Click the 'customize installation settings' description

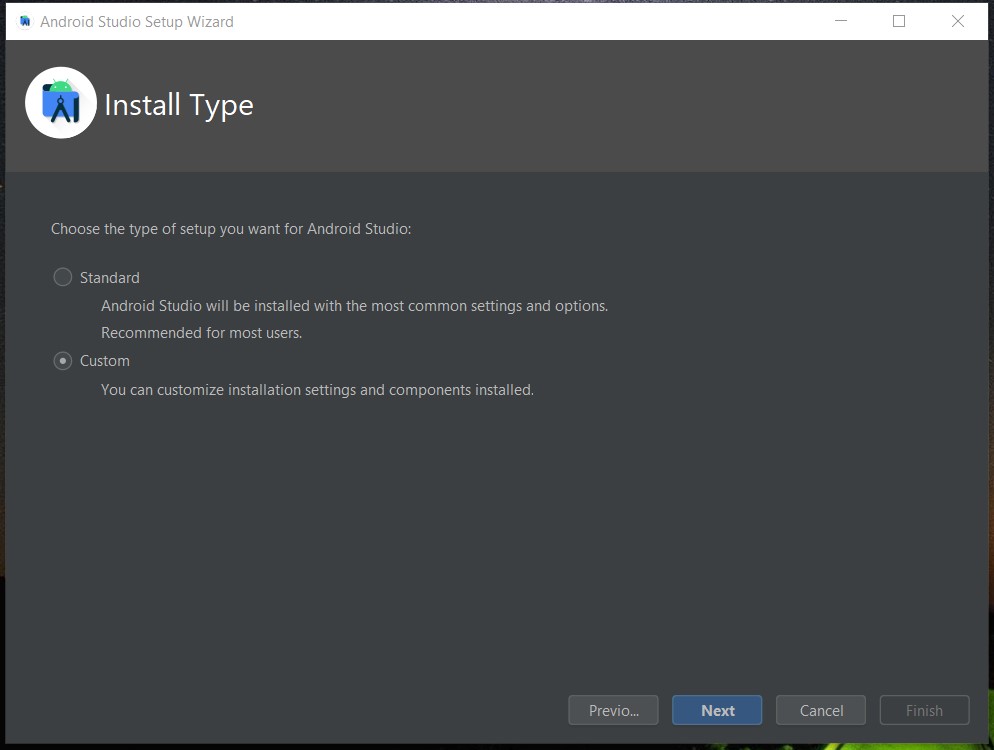[x=317, y=390]
